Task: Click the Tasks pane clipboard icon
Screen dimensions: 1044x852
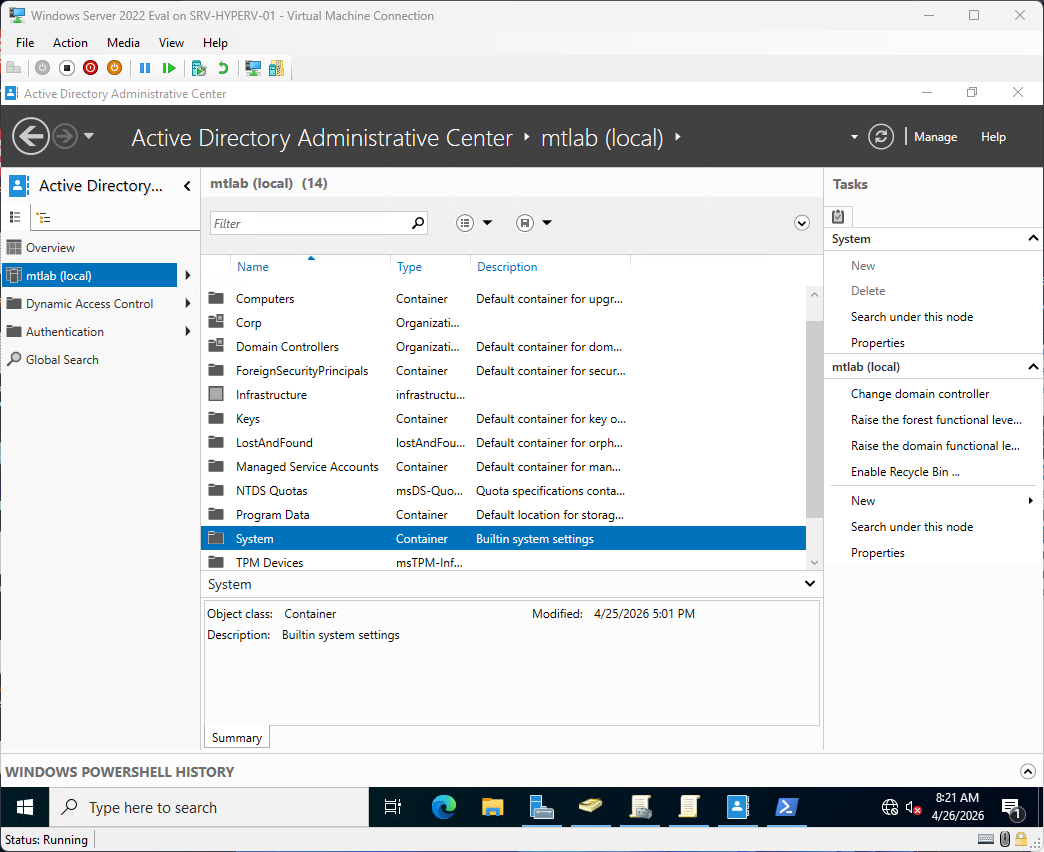Action: (x=838, y=216)
